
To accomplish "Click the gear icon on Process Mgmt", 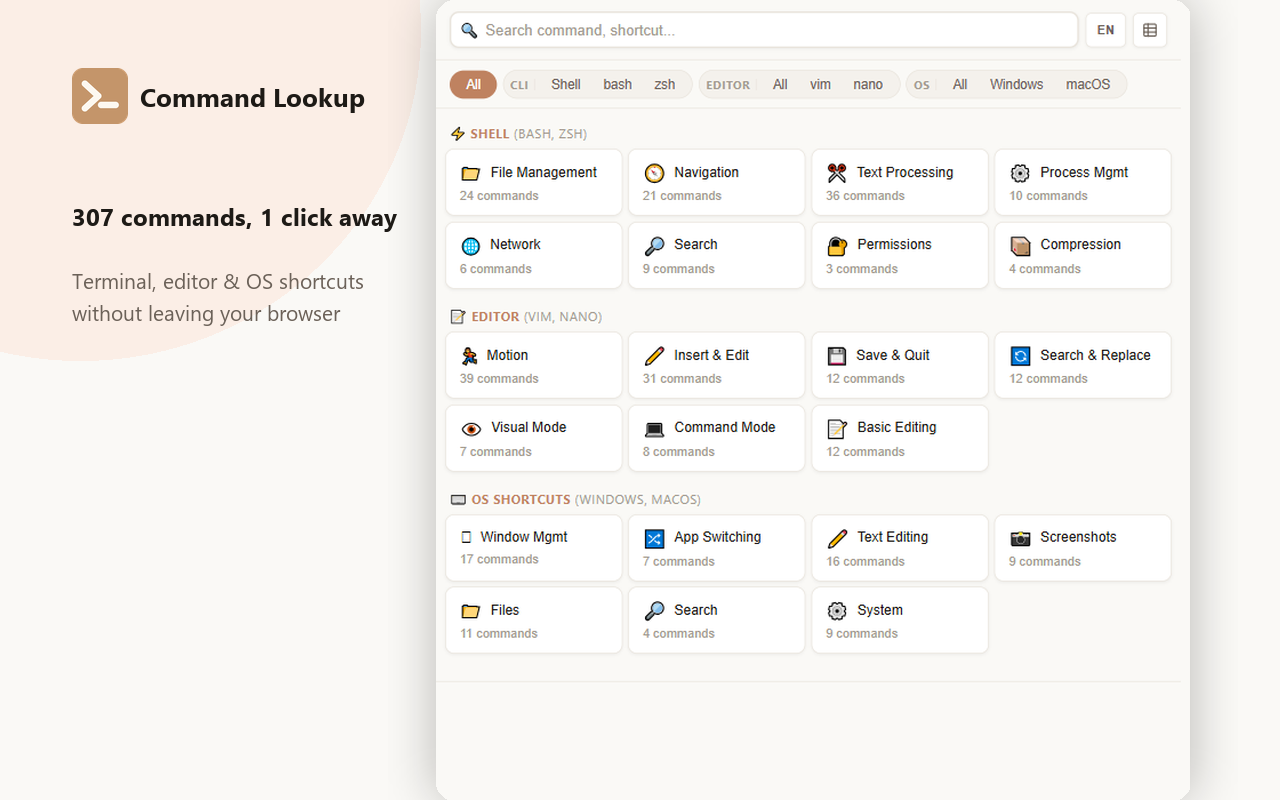I will 1020,173.
